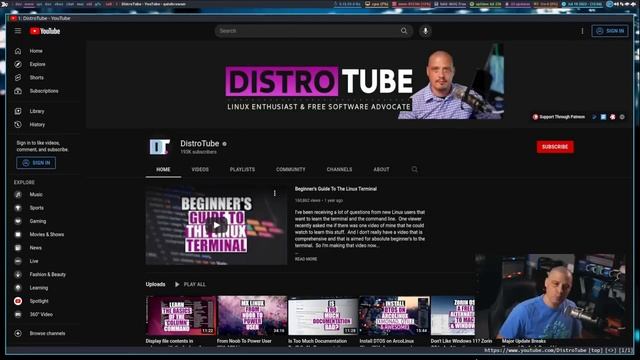Image resolution: width=640 pixels, height=360 pixels.
Task: Focus the YouTube search field
Action: [308, 31]
